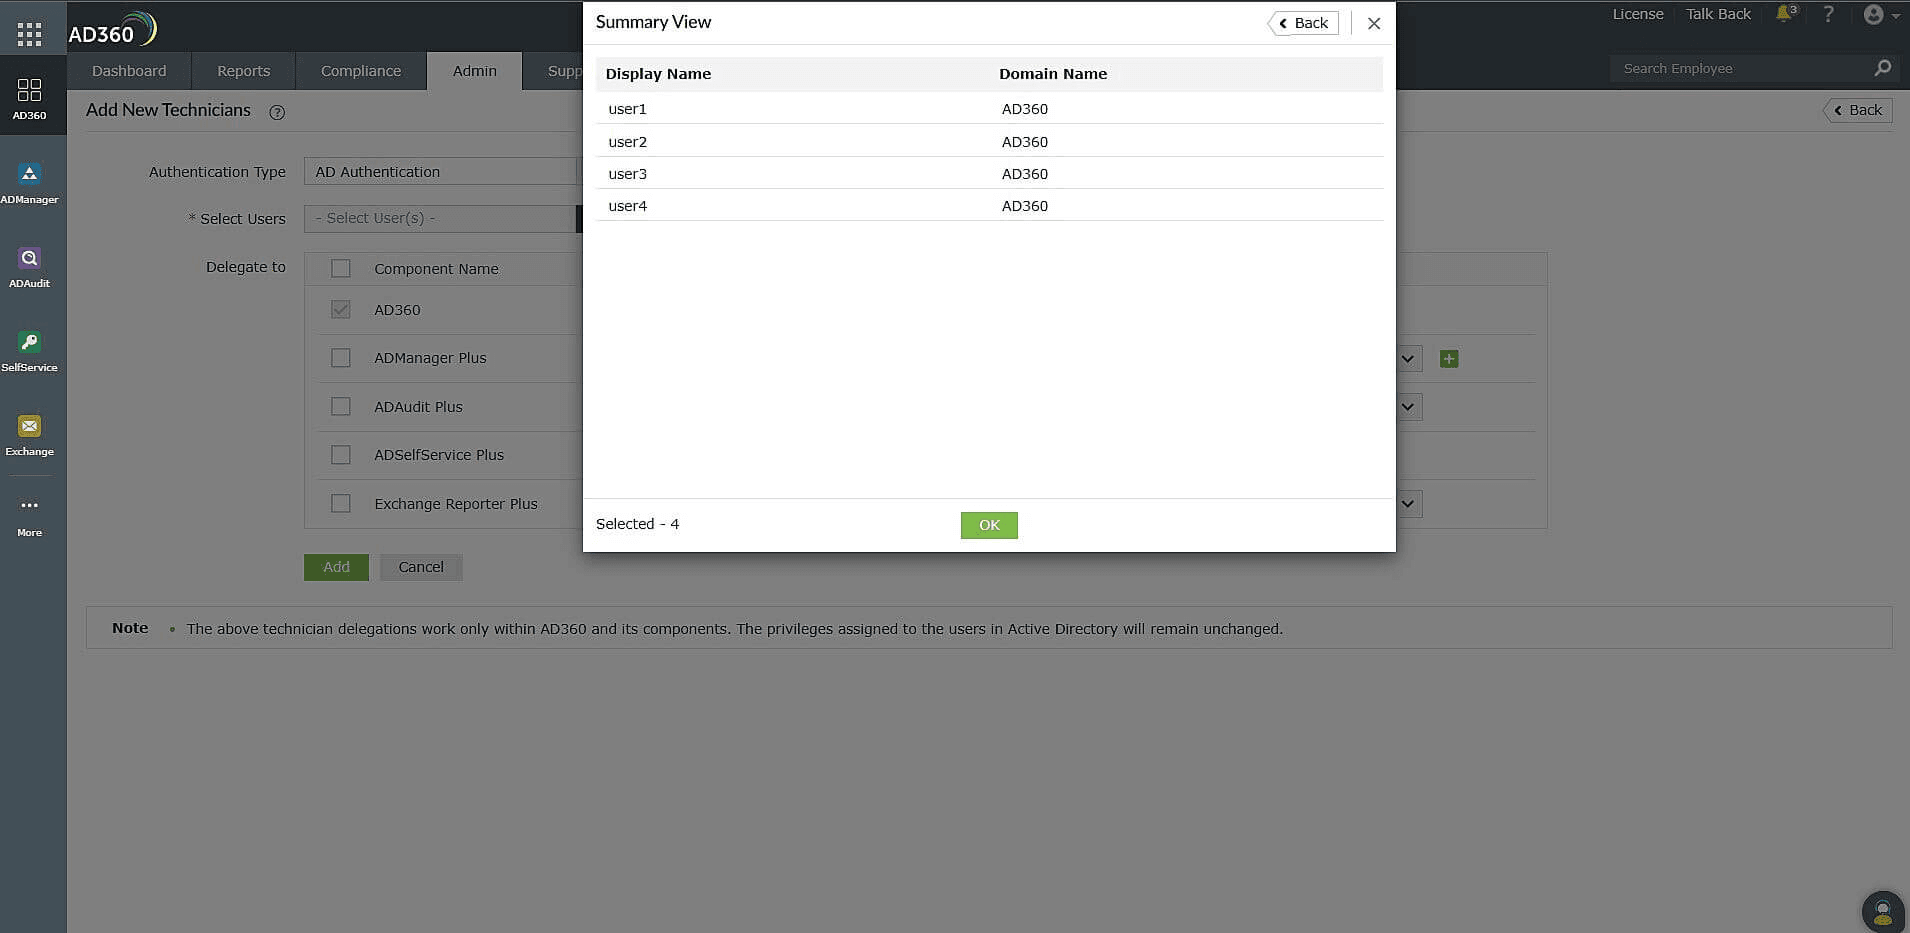Expand the ADAudit Plus role chevron
1910x933 pixels.
click(1406, 406)
